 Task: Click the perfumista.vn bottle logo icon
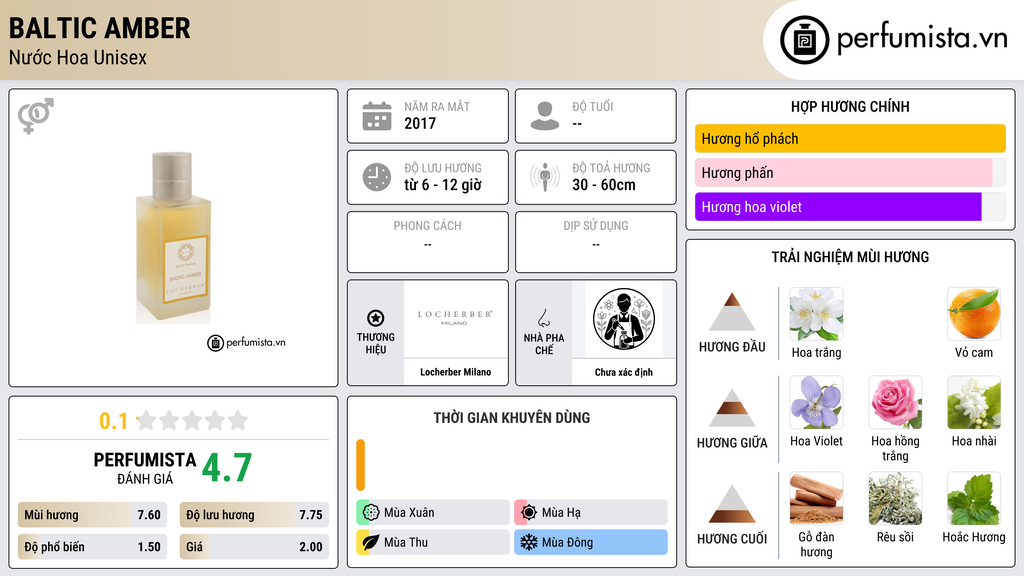(804, 40)
